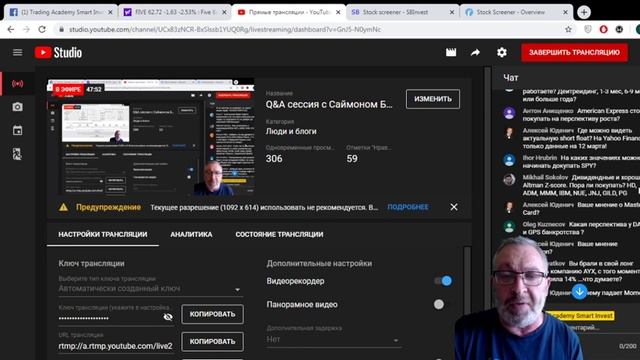
Task: Click the Ключ трансляции section heading
Action: point(91,263)
